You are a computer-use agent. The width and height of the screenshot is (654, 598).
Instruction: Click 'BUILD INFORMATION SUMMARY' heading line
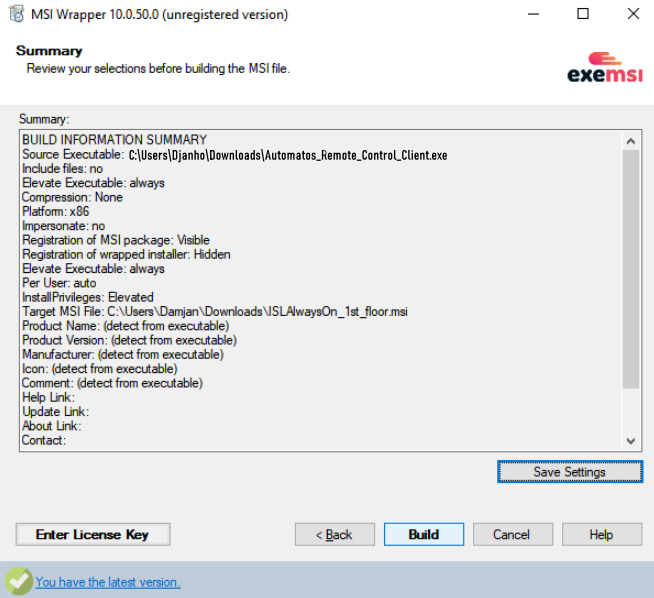point(114,139)
